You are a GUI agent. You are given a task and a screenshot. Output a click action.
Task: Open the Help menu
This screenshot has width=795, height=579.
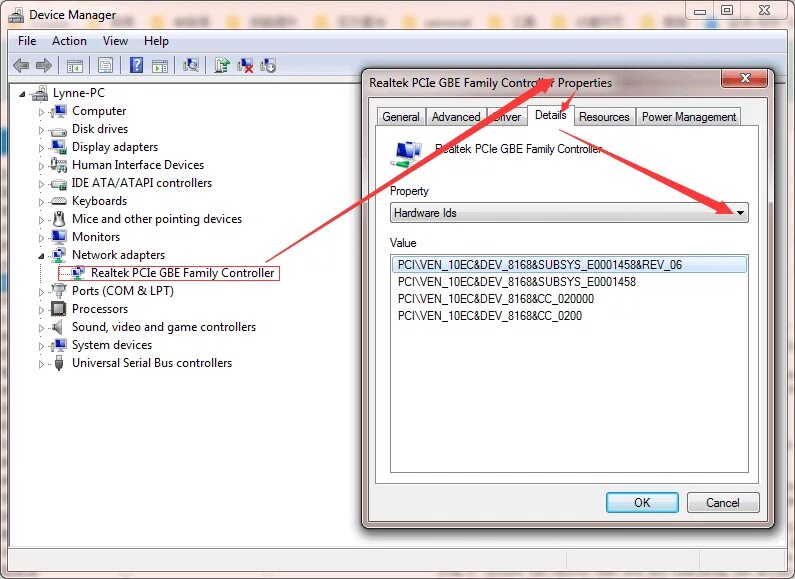tap(156, 41)
